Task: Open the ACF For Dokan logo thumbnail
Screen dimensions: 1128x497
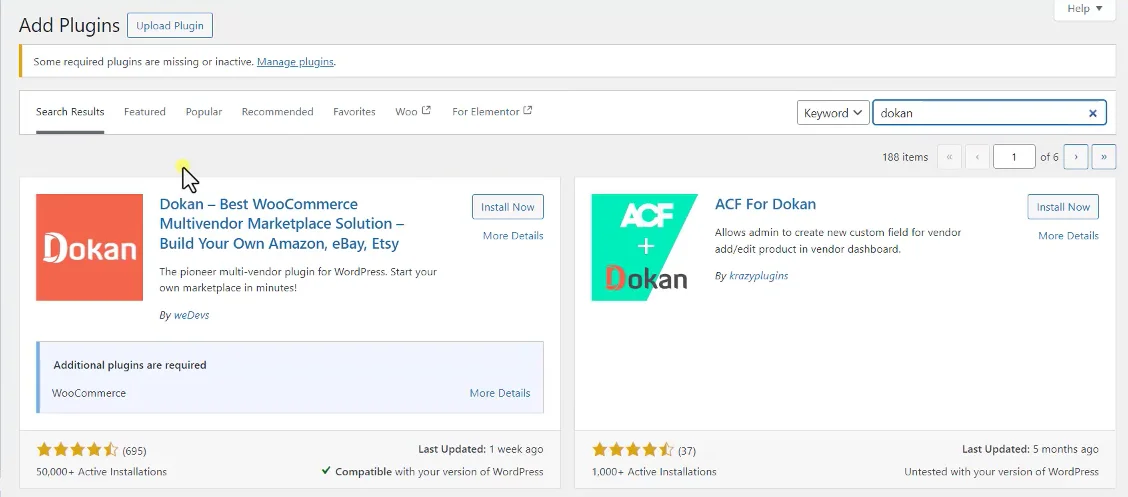Action: coord(645,247)
